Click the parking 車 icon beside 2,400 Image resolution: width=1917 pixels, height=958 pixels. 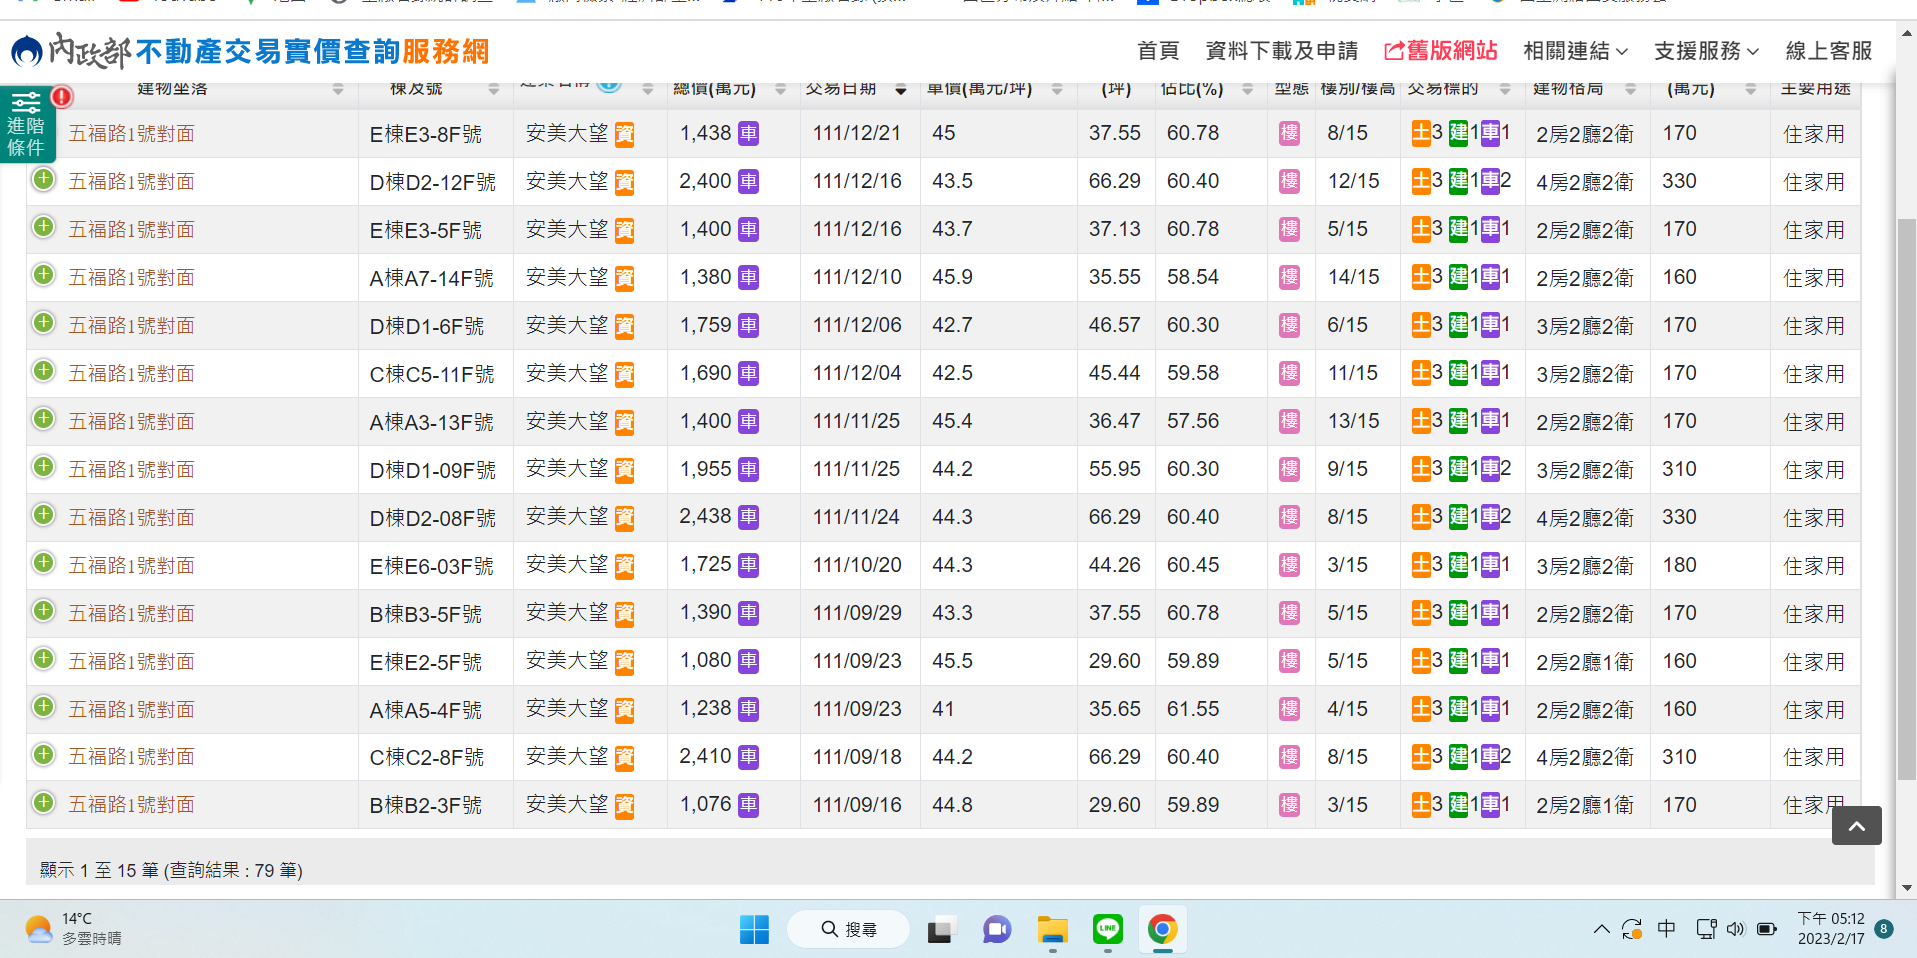[748, 182]
